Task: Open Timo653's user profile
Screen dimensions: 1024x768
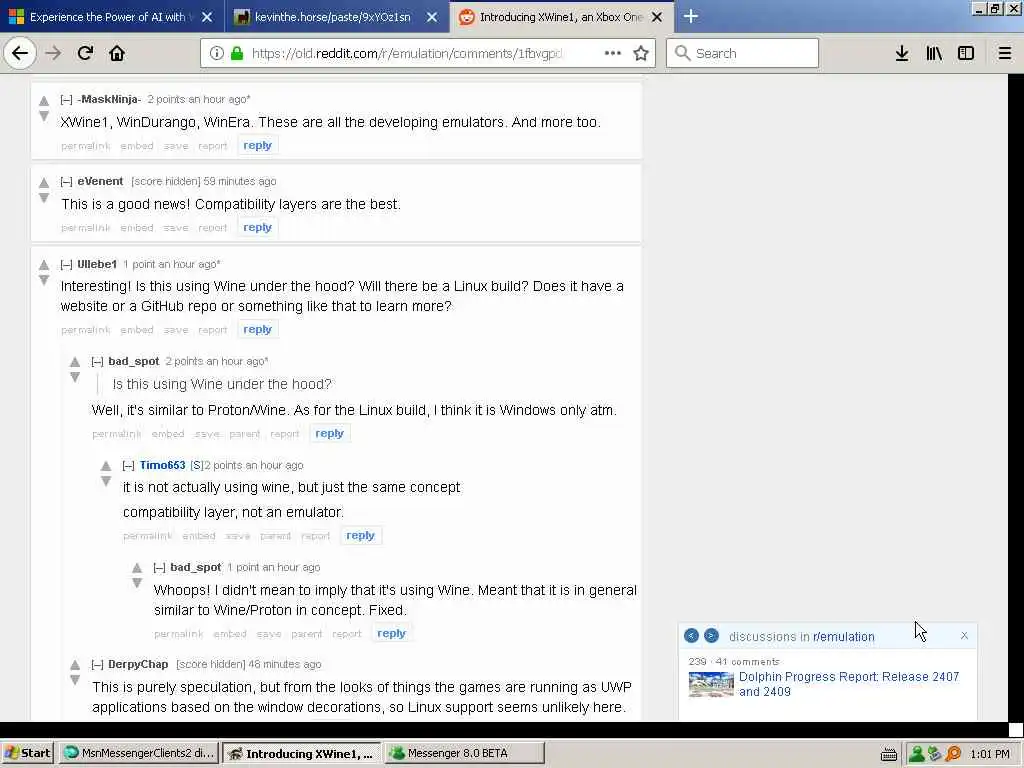Action: click(x=163, y=465)
